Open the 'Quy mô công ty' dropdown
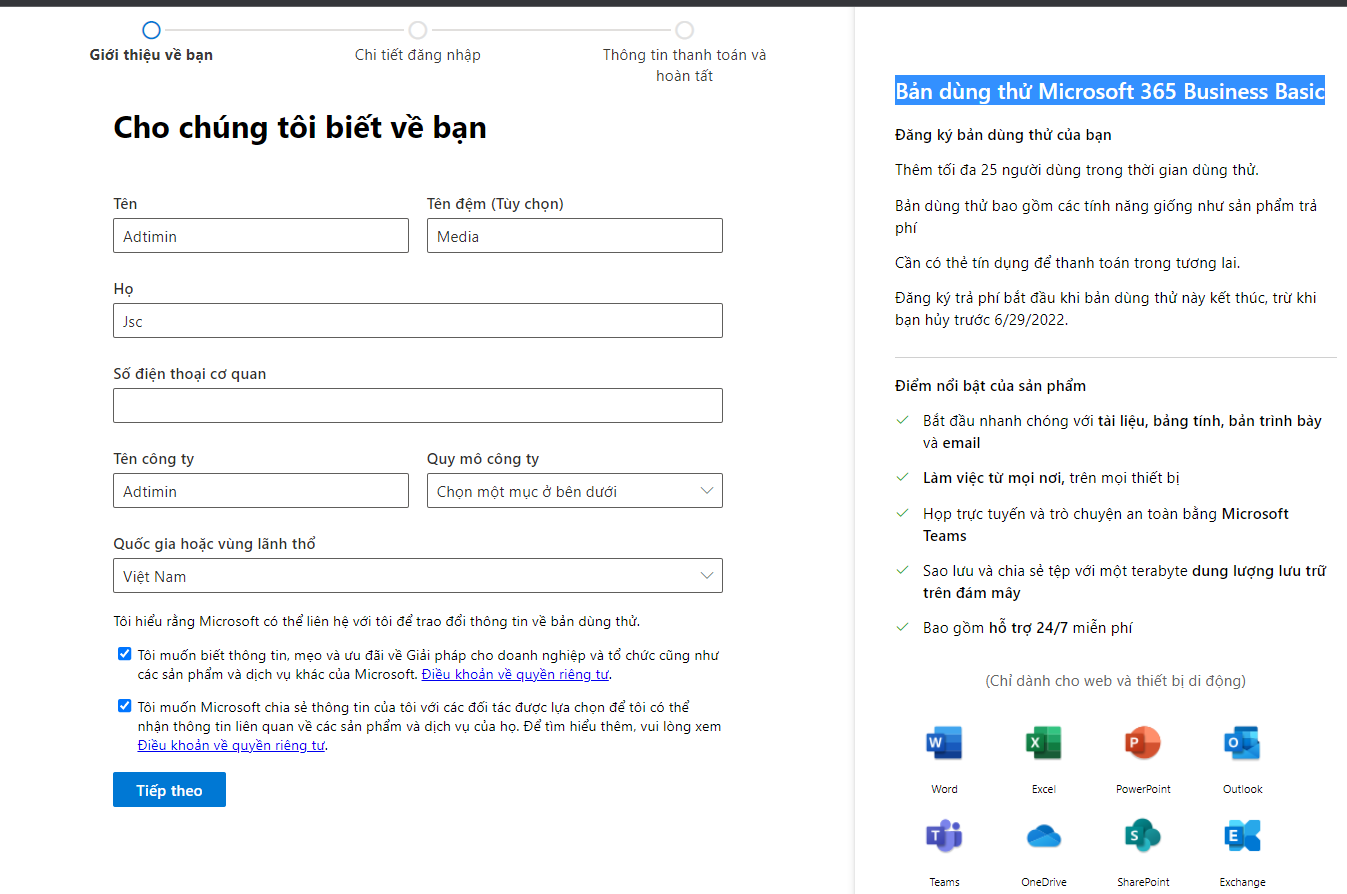1347x894 pixels. (574, 491)
